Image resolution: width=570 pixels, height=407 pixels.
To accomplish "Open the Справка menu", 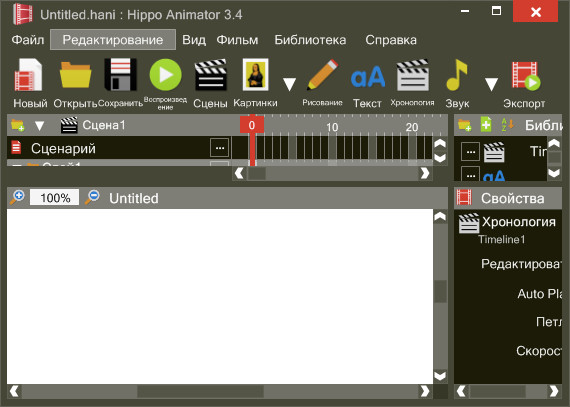I will (x=391, y=40).
